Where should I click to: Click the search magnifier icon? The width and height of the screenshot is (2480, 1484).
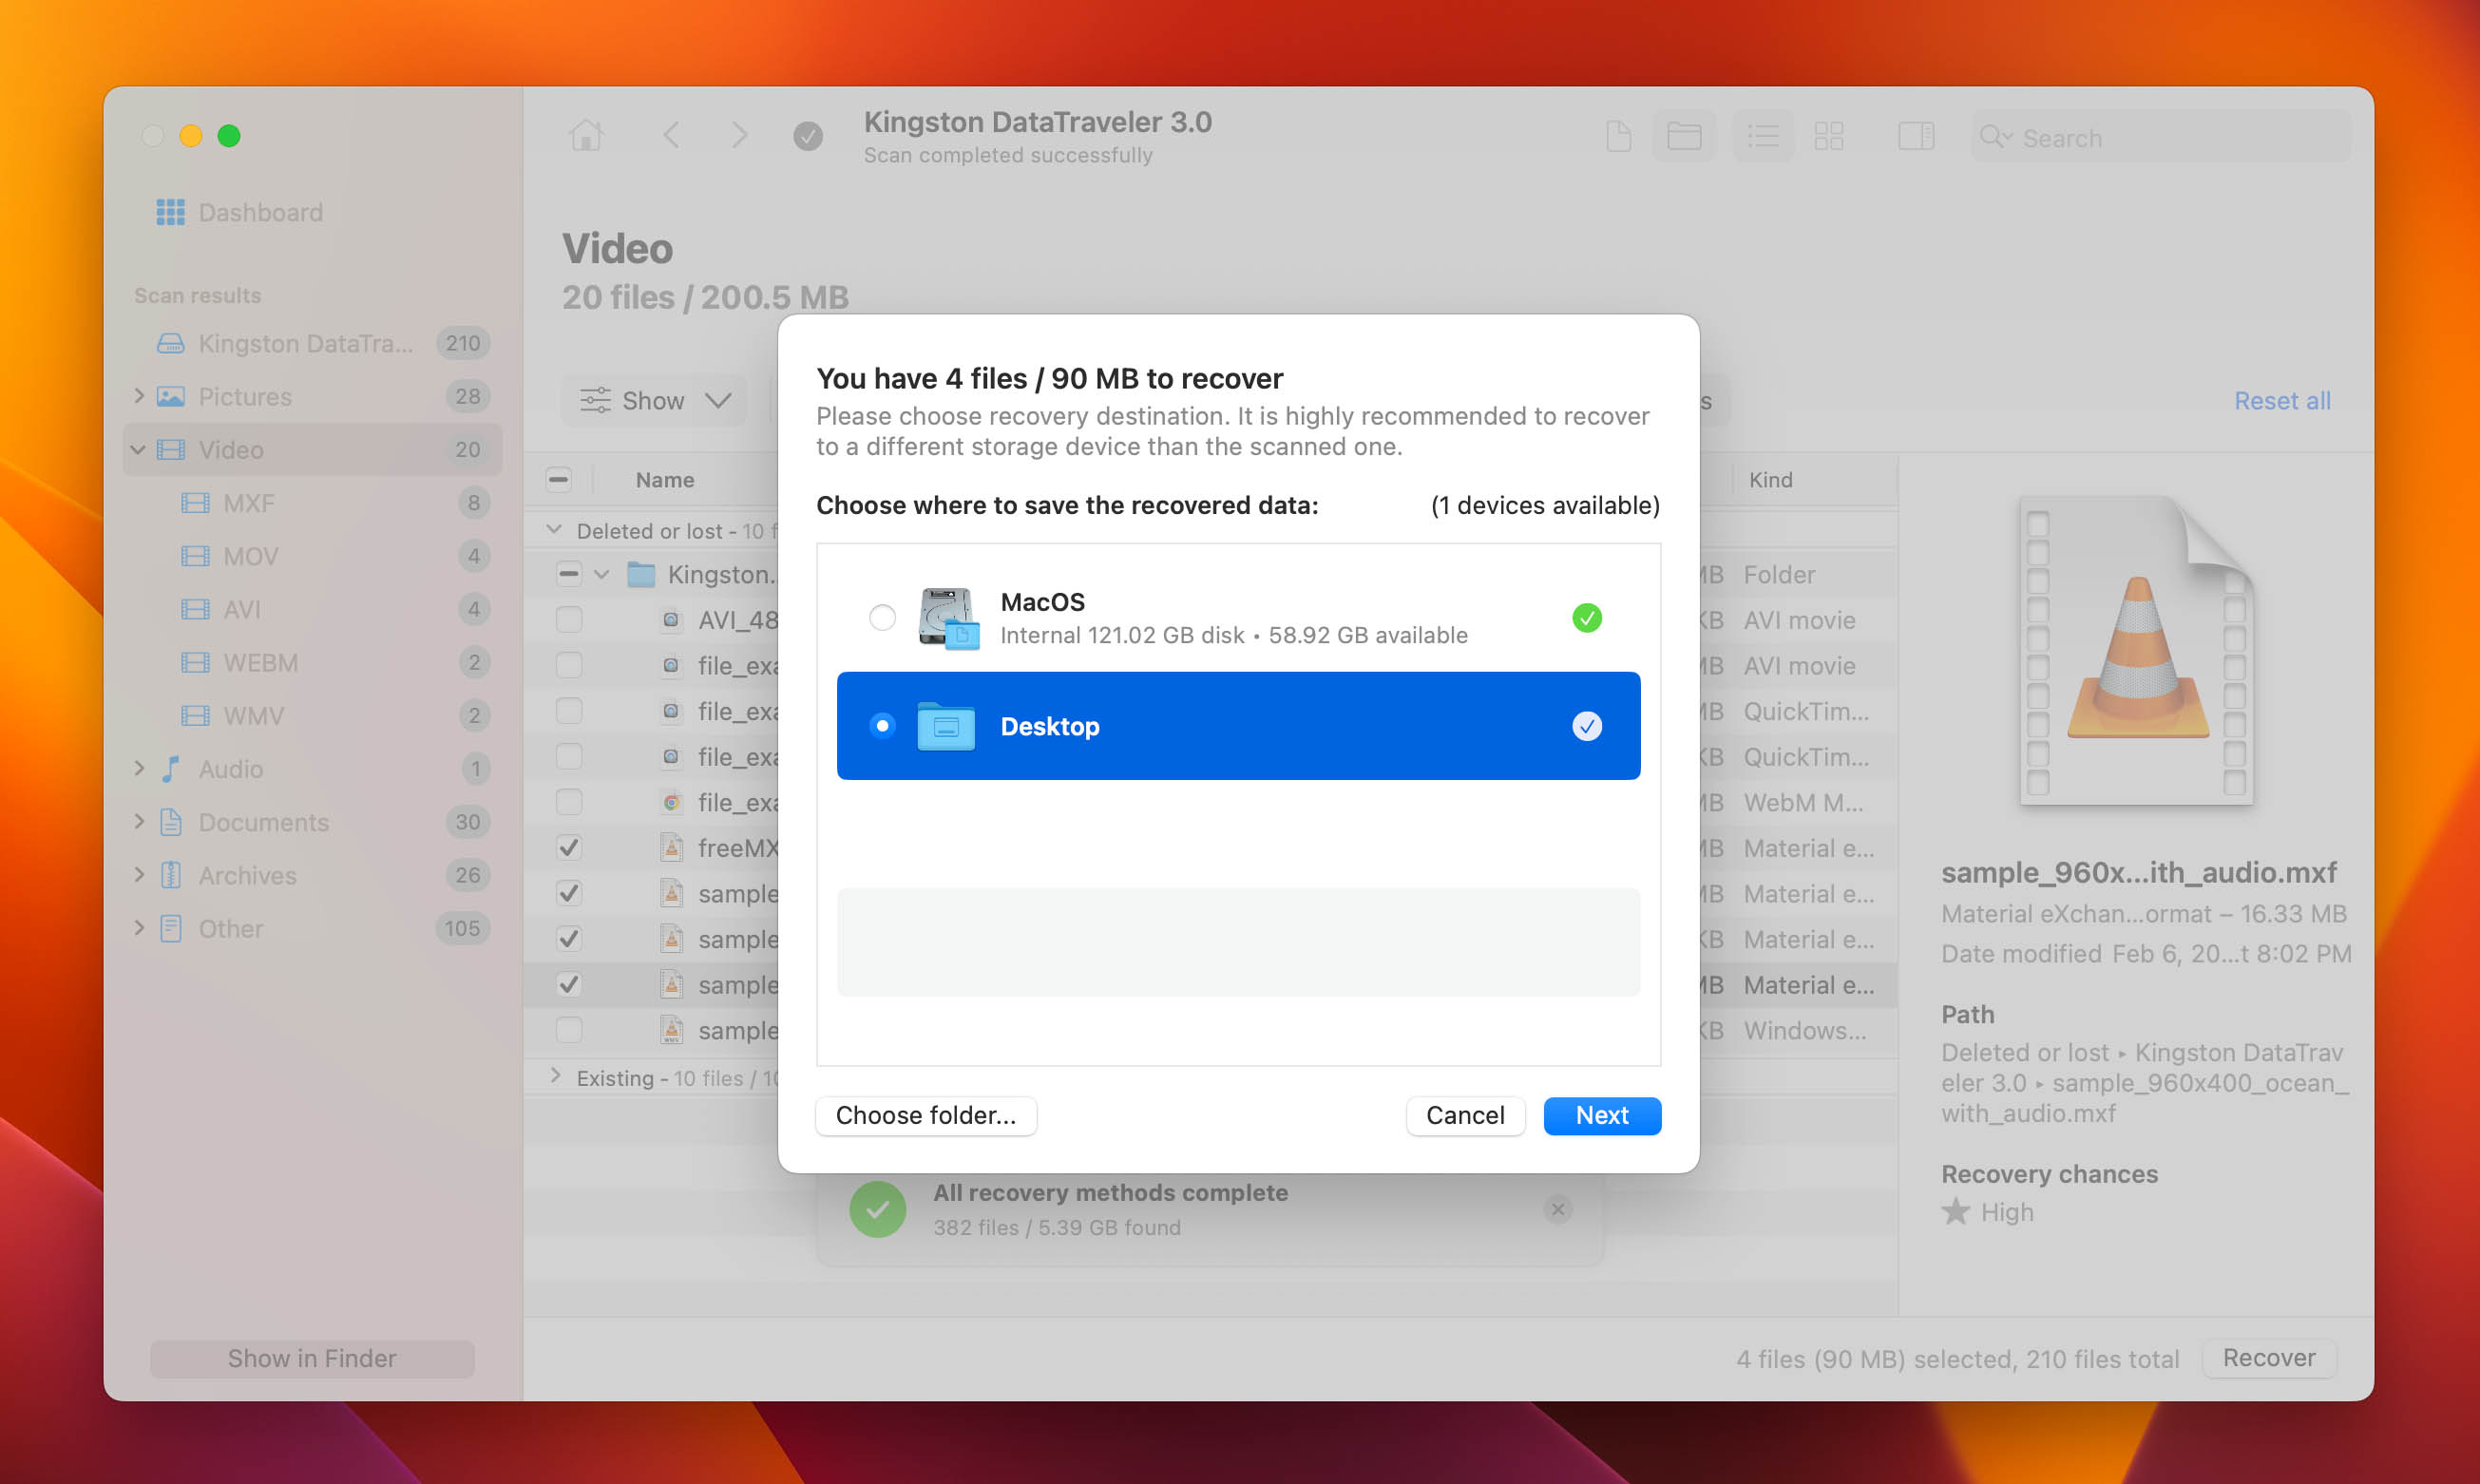(1994, 137)
